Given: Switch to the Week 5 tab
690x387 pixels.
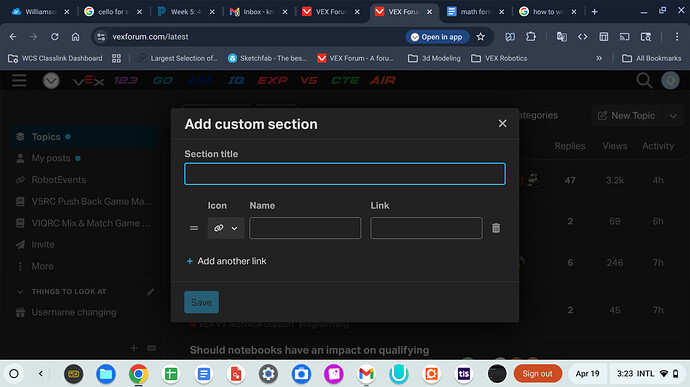Looking at the screenshot, I should click(185, 12).
